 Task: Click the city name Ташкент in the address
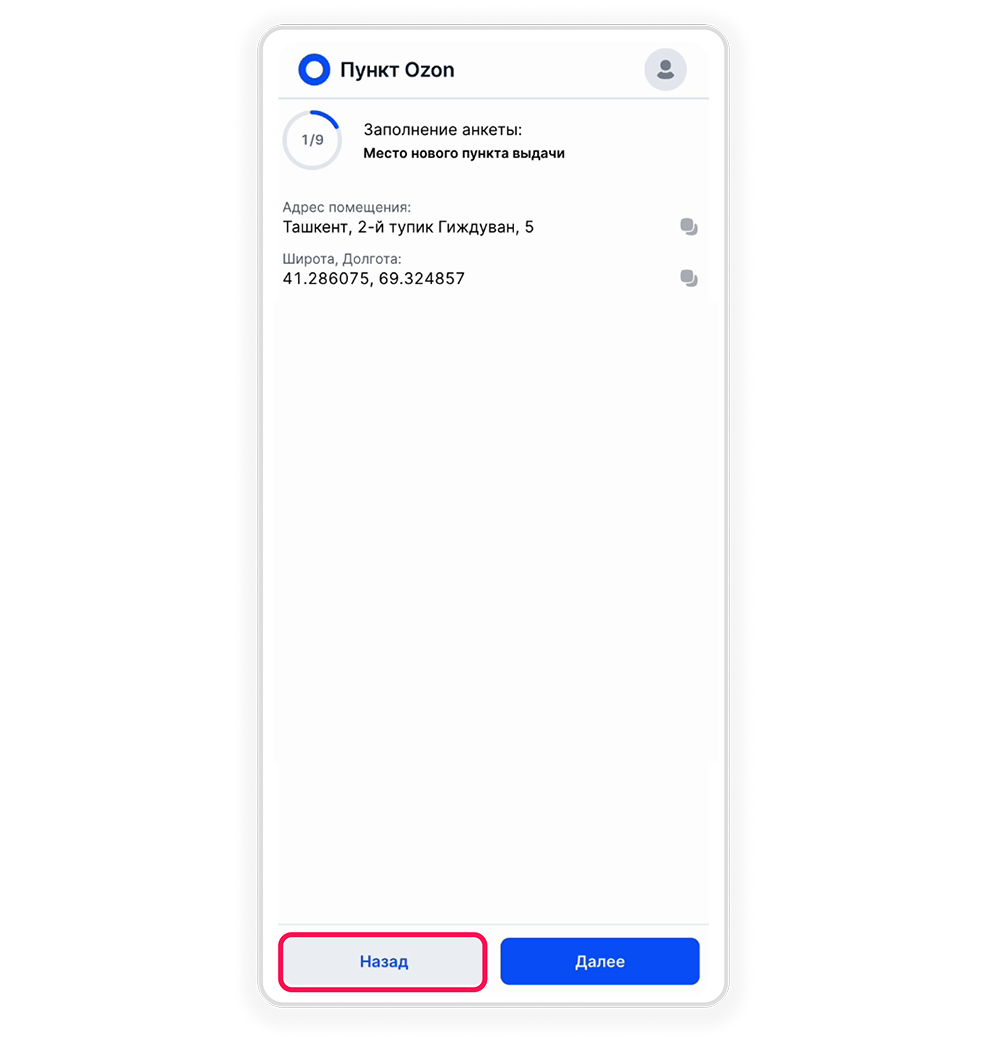(316, 227)
